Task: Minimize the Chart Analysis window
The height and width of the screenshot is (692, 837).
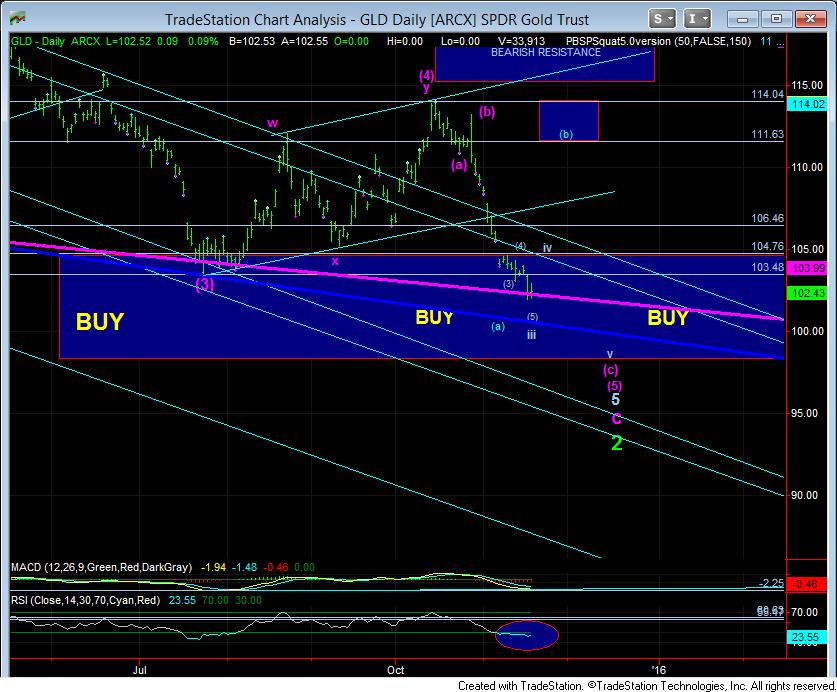Action: pyautogui.click(x=742, y=19)
